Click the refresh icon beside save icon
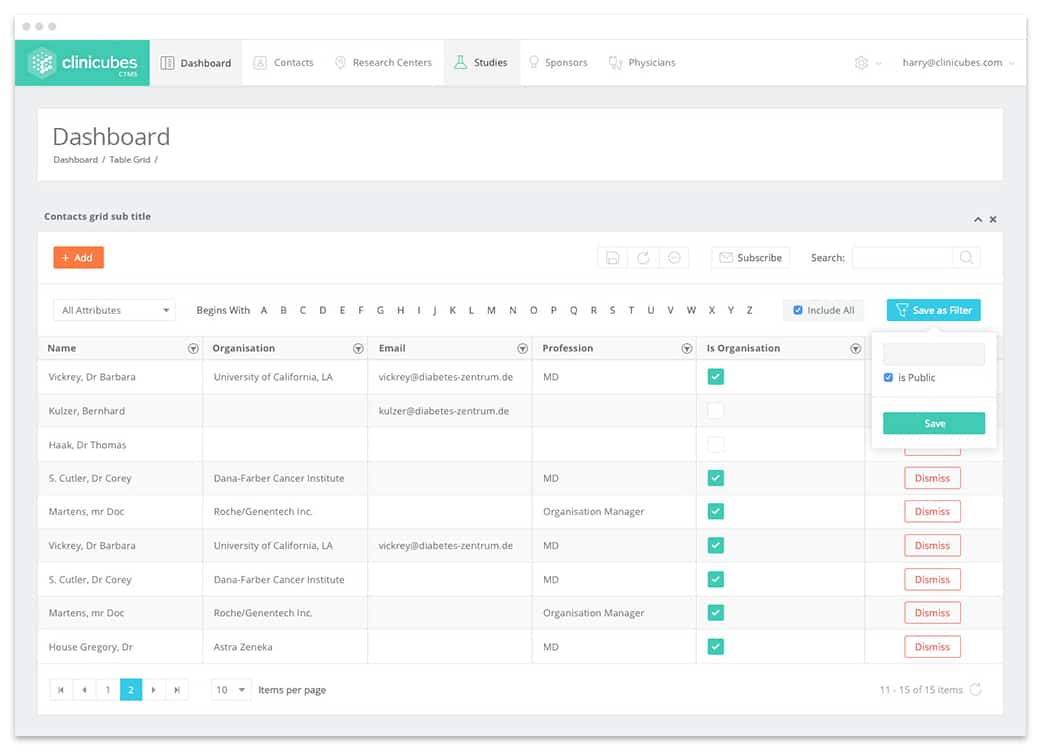 click(x=643, y=258)
